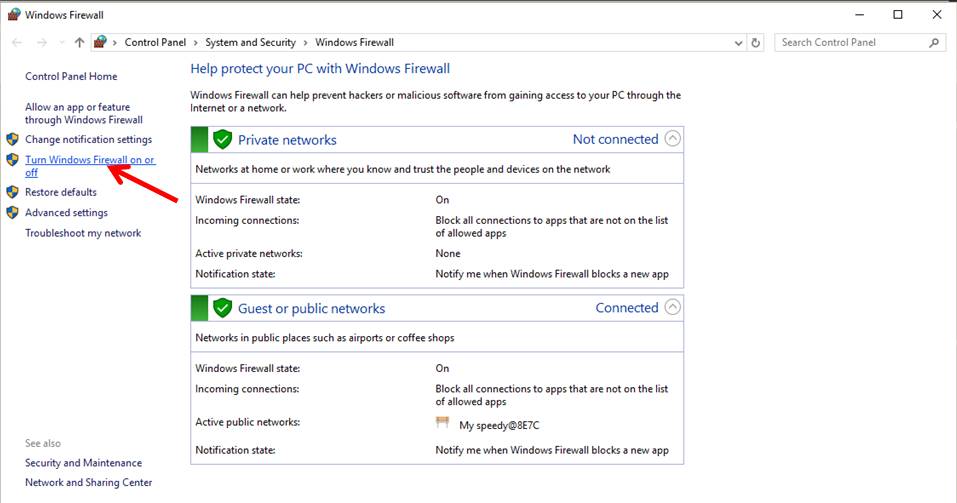
Task: Click the bench network icon beside My speedy@8E7C
Action: coord(442,422)
